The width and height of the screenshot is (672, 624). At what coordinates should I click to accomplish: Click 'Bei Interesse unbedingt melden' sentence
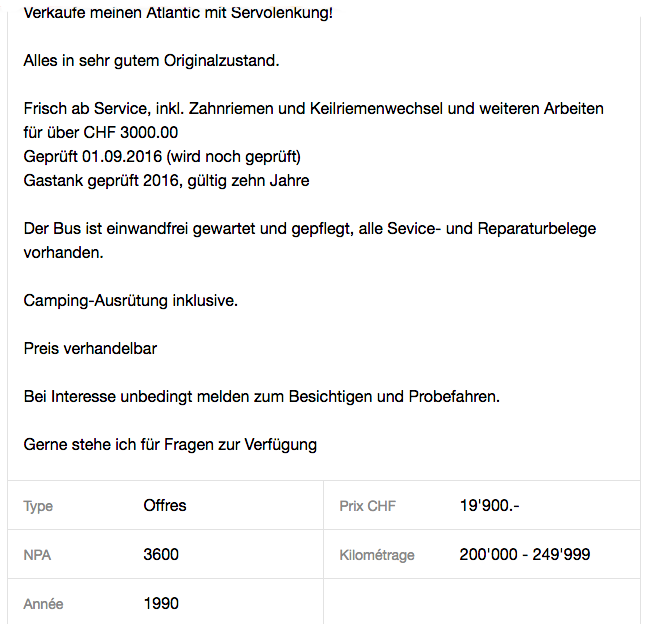(x=261, y=396)
